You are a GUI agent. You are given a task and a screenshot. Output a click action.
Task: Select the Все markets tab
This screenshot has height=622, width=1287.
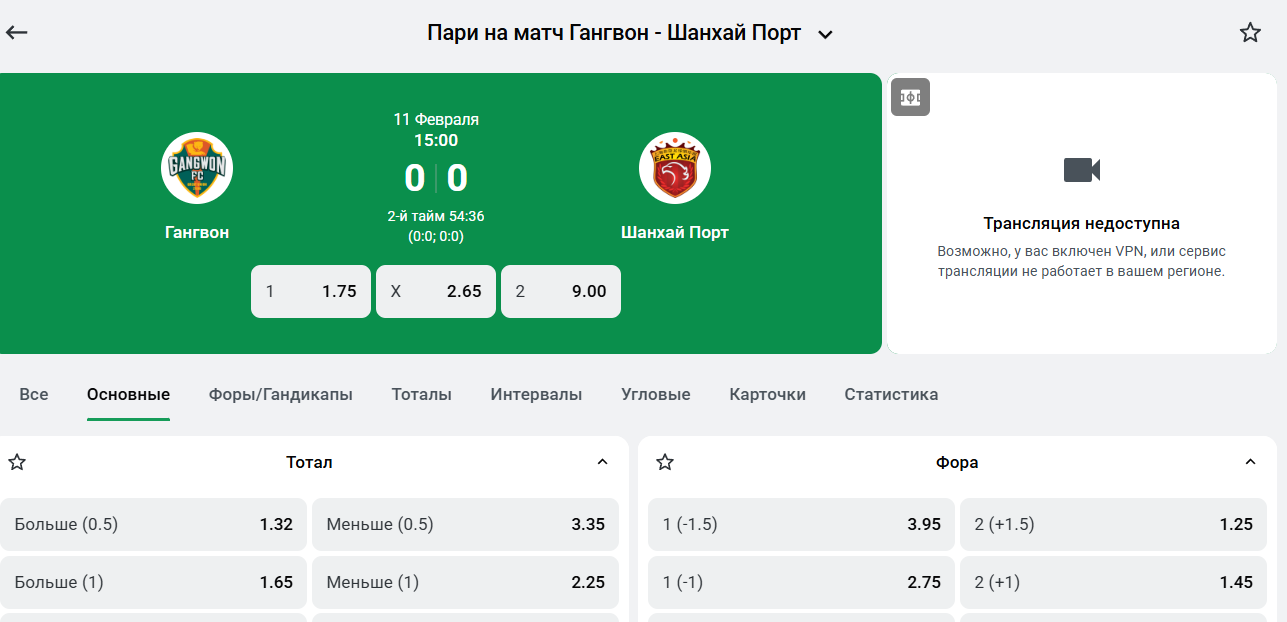click(x=33, y=394)
